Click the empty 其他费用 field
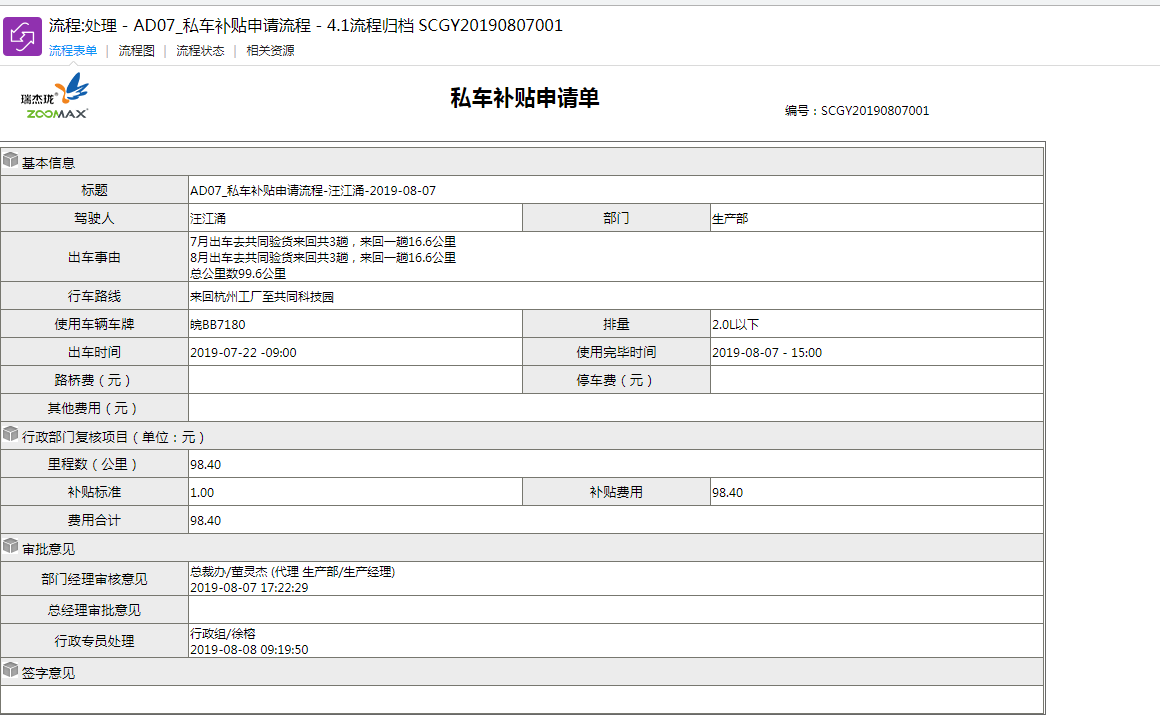1160x719 pixels. point(615,408)
